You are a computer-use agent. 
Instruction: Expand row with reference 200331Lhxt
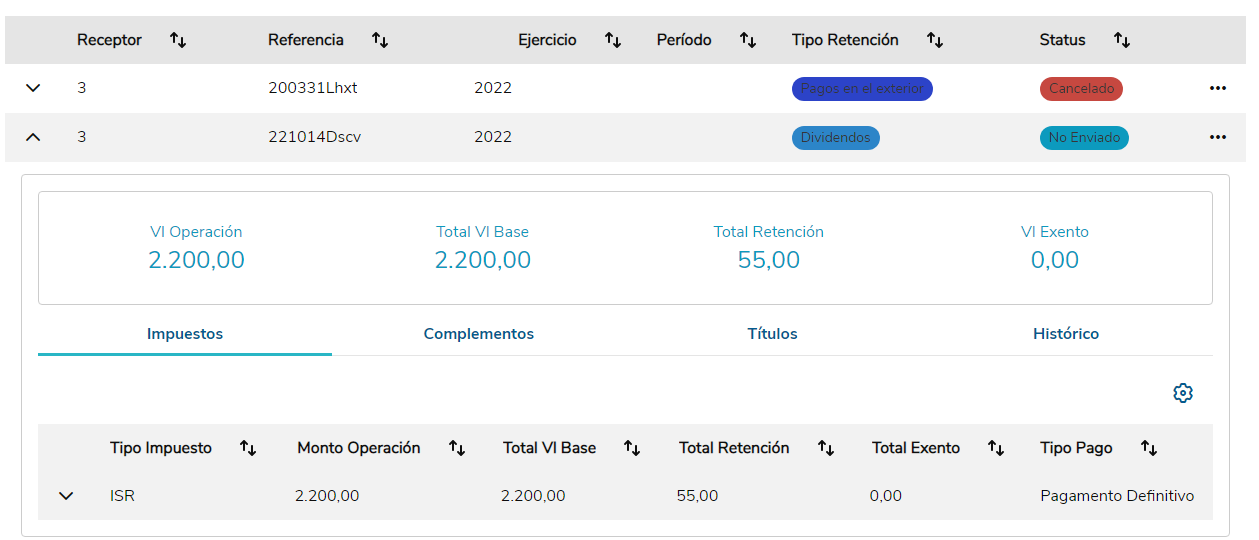point(33,88)
